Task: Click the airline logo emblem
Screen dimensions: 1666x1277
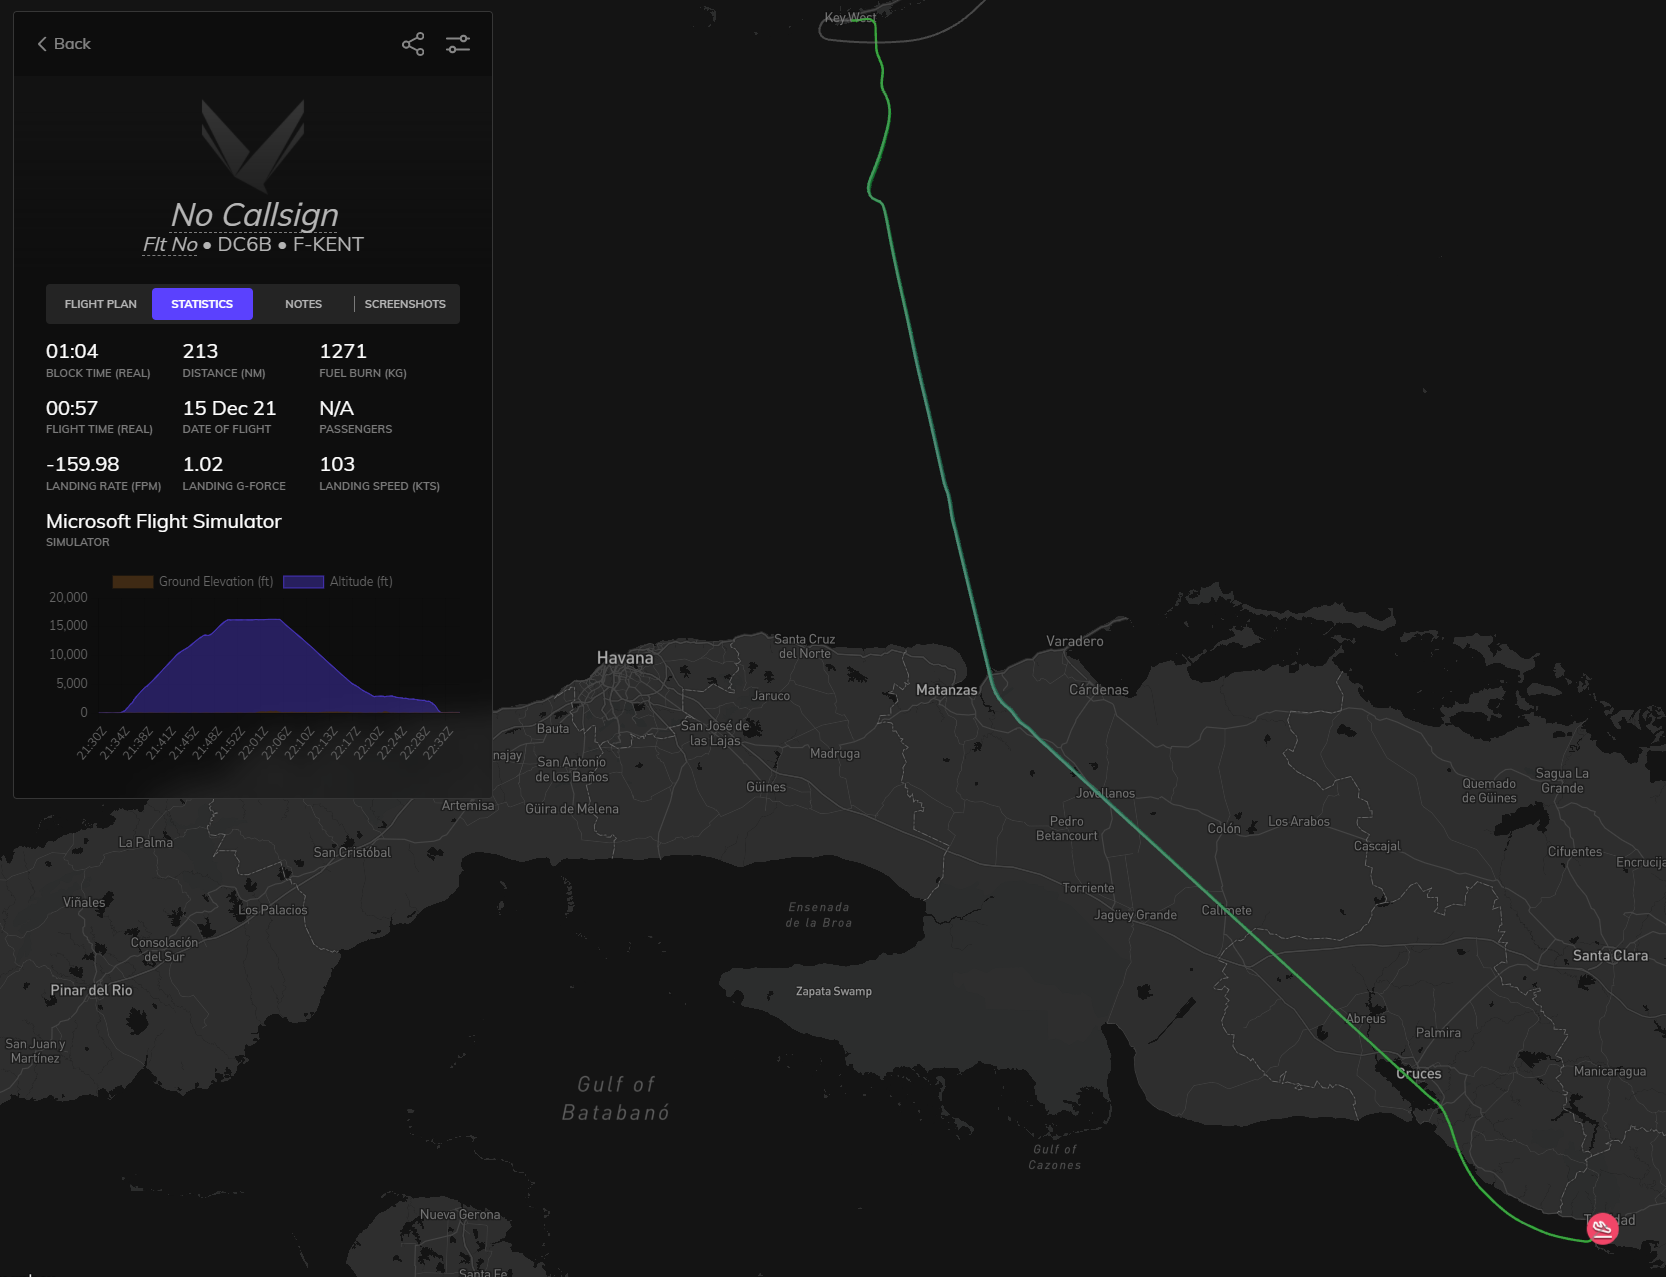Action: 253,144
